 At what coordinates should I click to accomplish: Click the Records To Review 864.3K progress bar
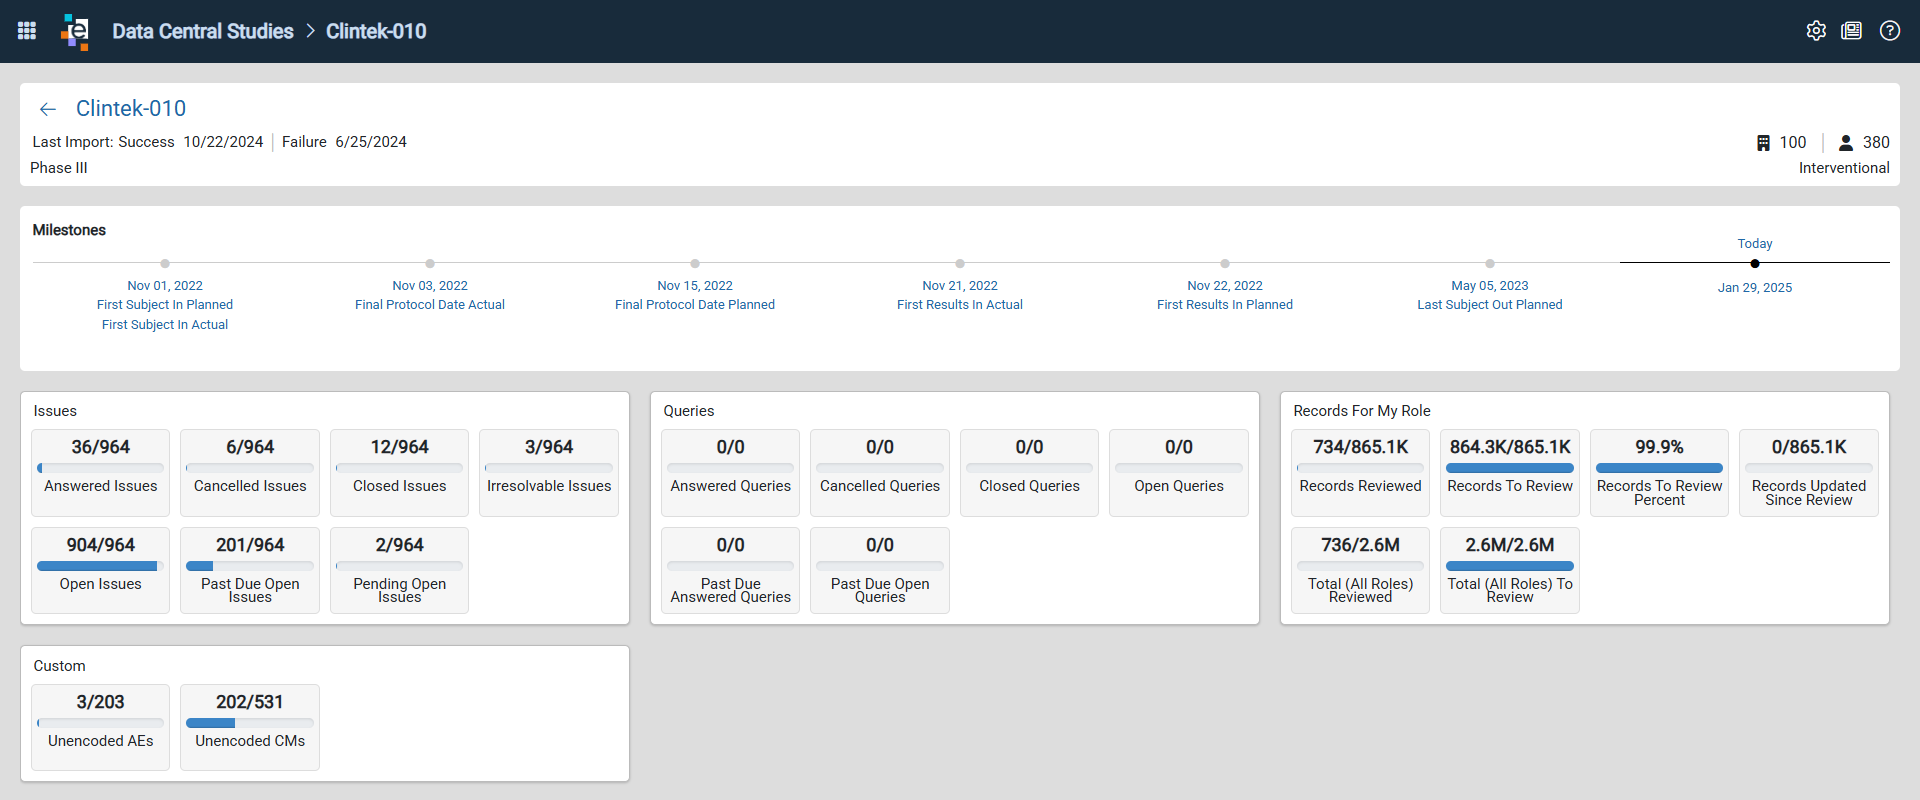tap(1510, 468)
